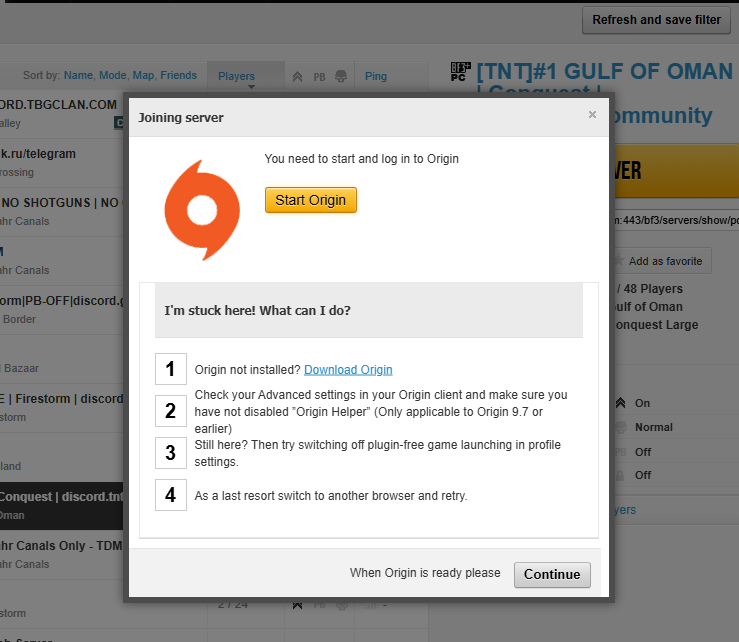Click step 3 number box
The image size is (739, 642).
[171, 453]
